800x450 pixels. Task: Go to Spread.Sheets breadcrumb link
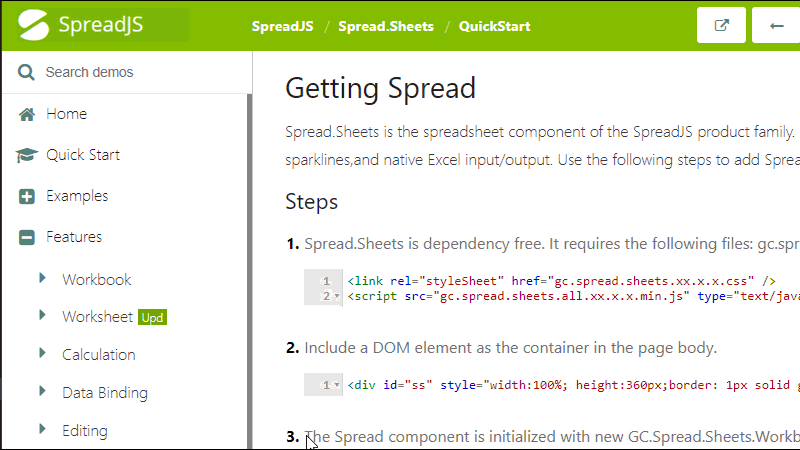[385, 26]
